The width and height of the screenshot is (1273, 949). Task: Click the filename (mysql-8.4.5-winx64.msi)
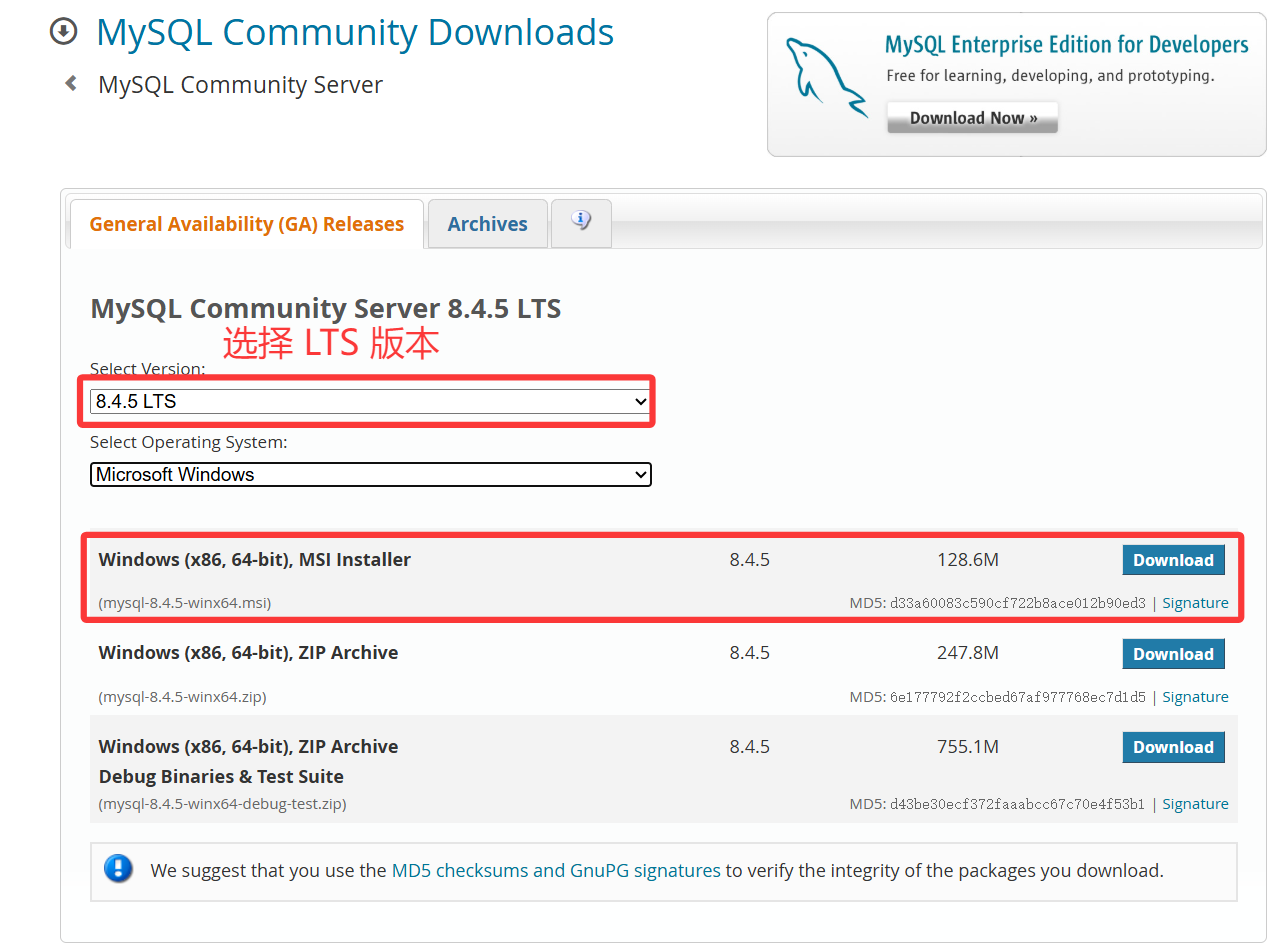[x=185, y=603]
